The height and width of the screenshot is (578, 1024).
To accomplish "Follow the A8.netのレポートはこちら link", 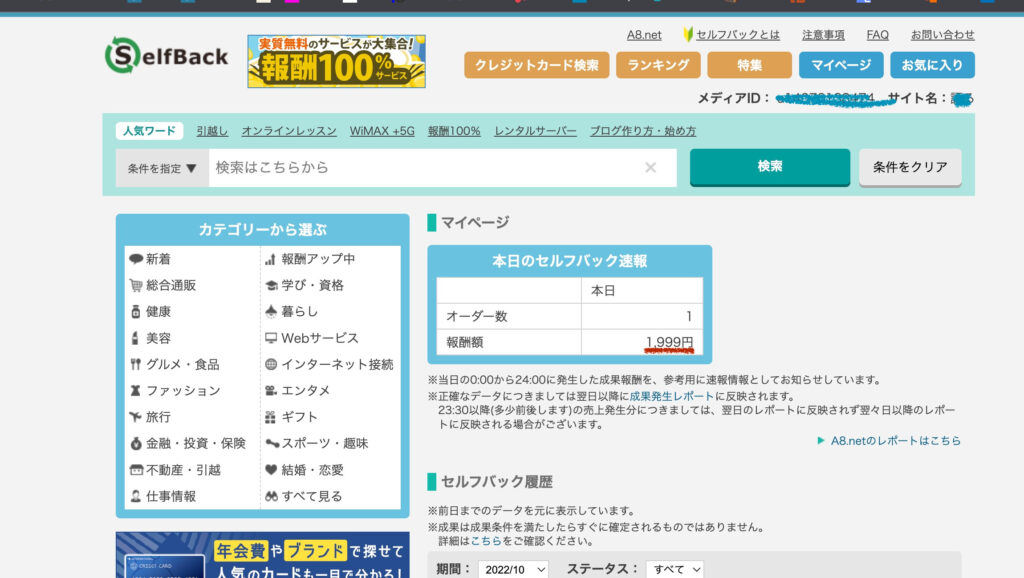I will coord(895,440).
